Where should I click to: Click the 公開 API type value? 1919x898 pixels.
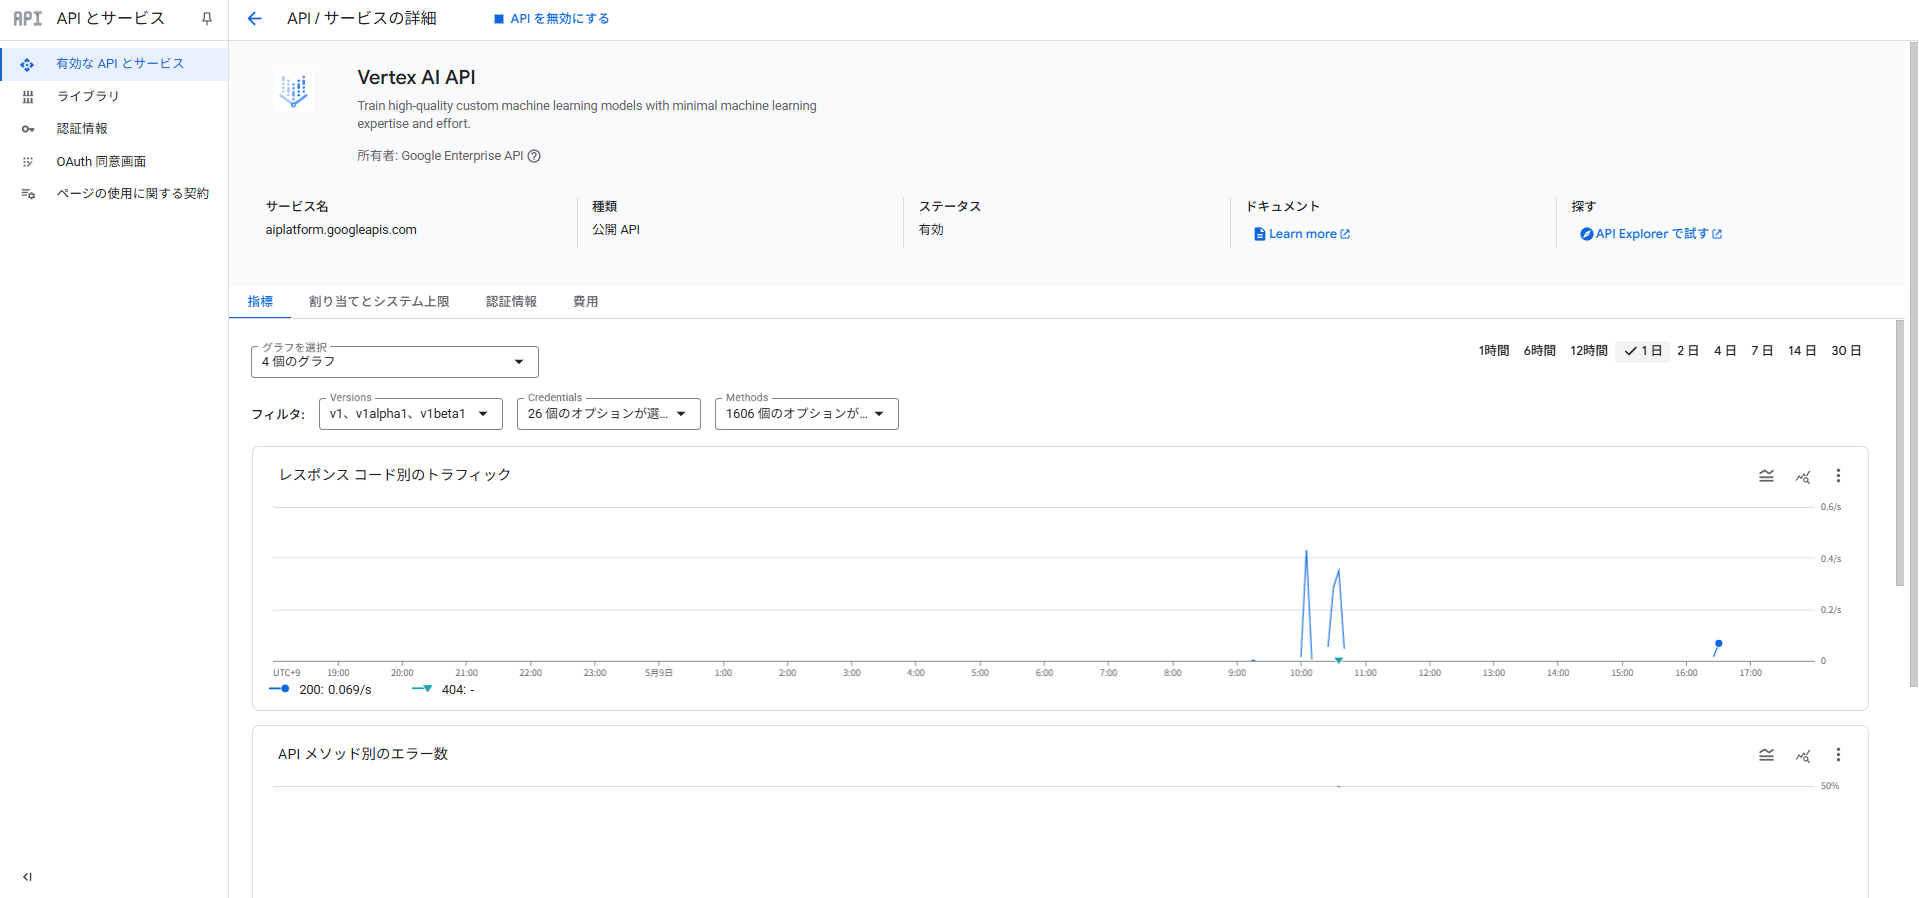coord(616,230)
